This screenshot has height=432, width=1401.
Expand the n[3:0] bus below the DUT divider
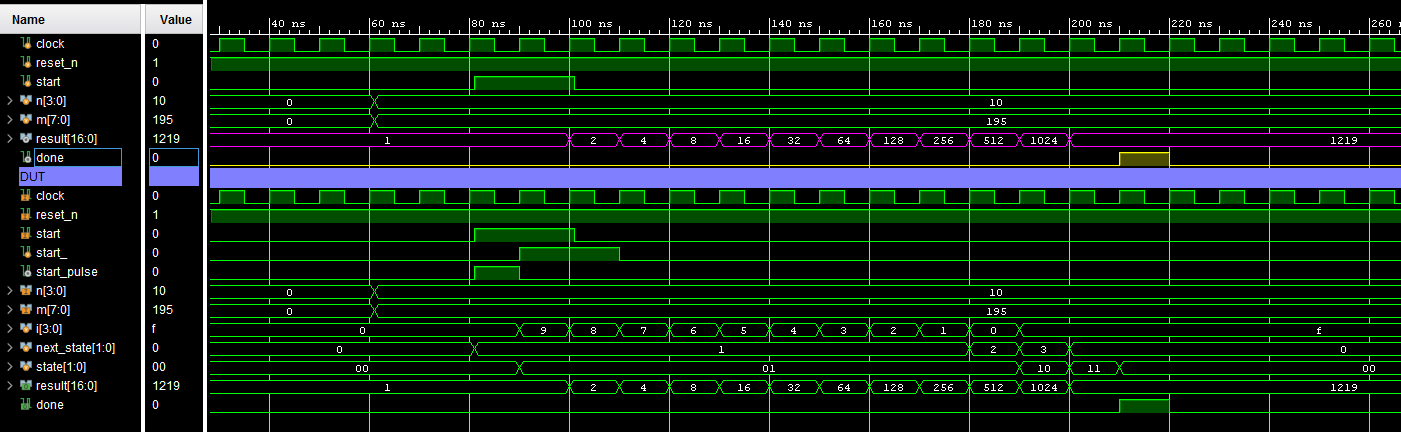point(9,291)
